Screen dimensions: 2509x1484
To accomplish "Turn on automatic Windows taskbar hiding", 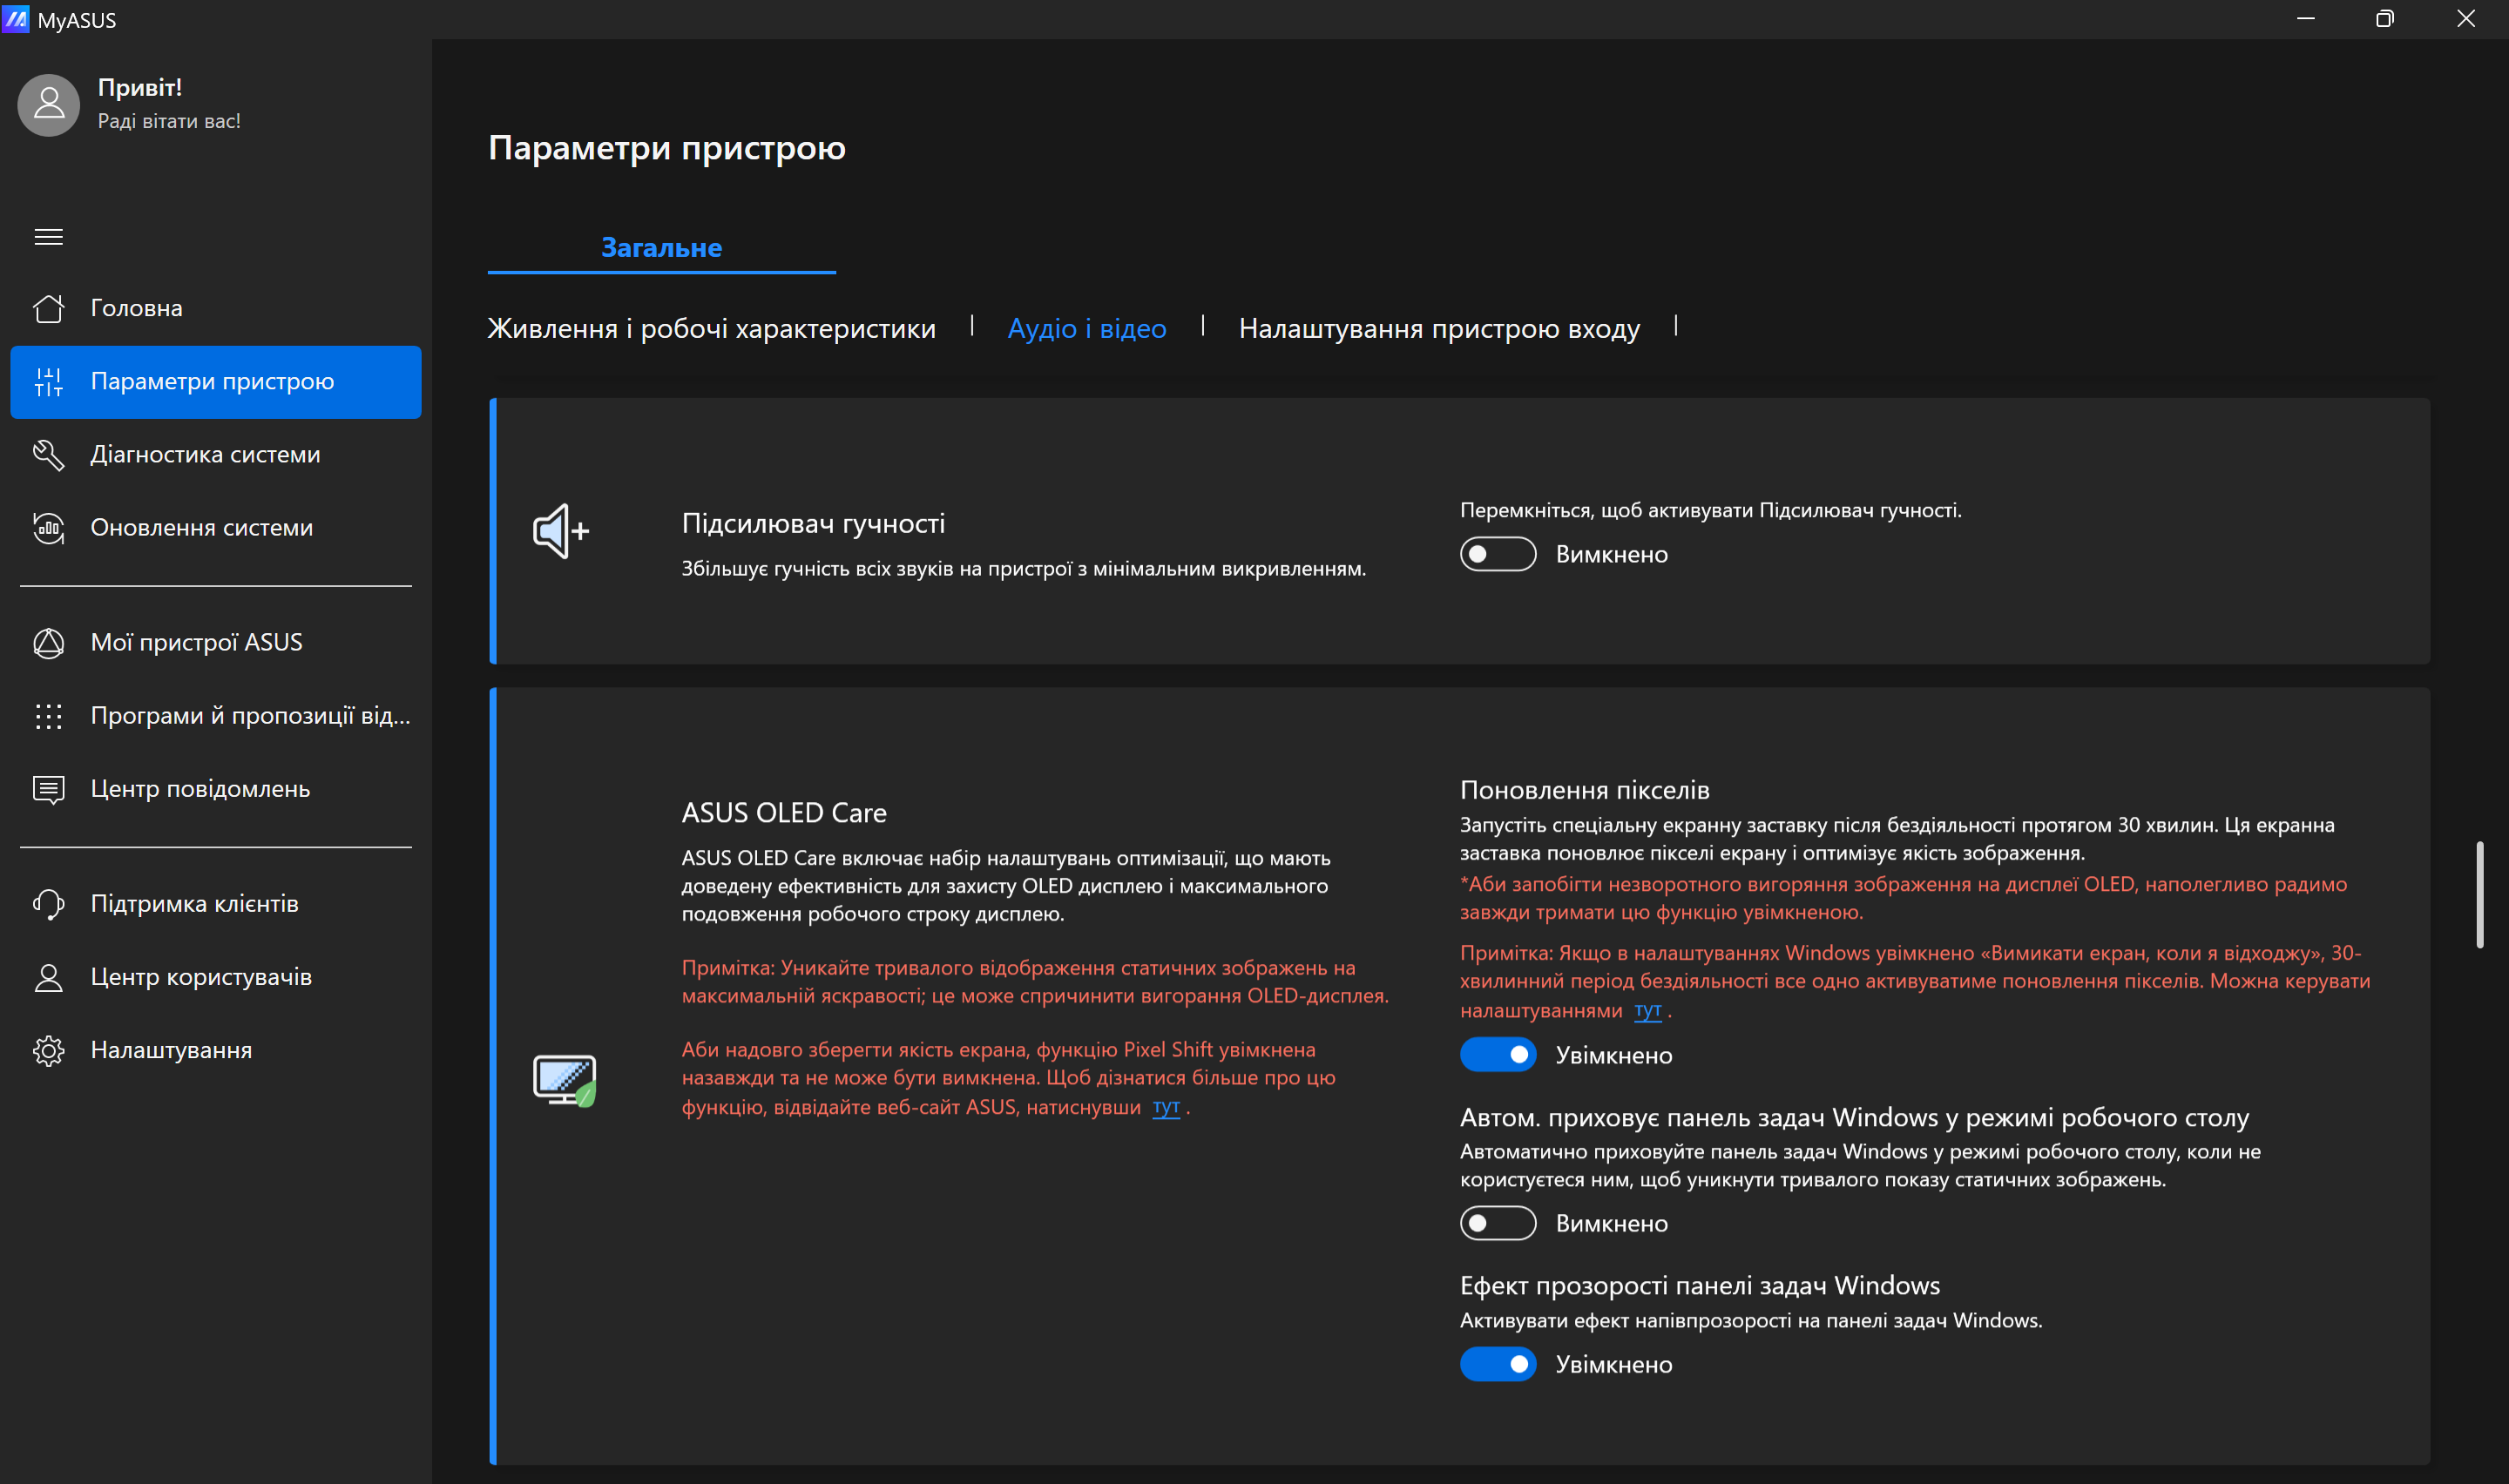I will 1497,1222.
